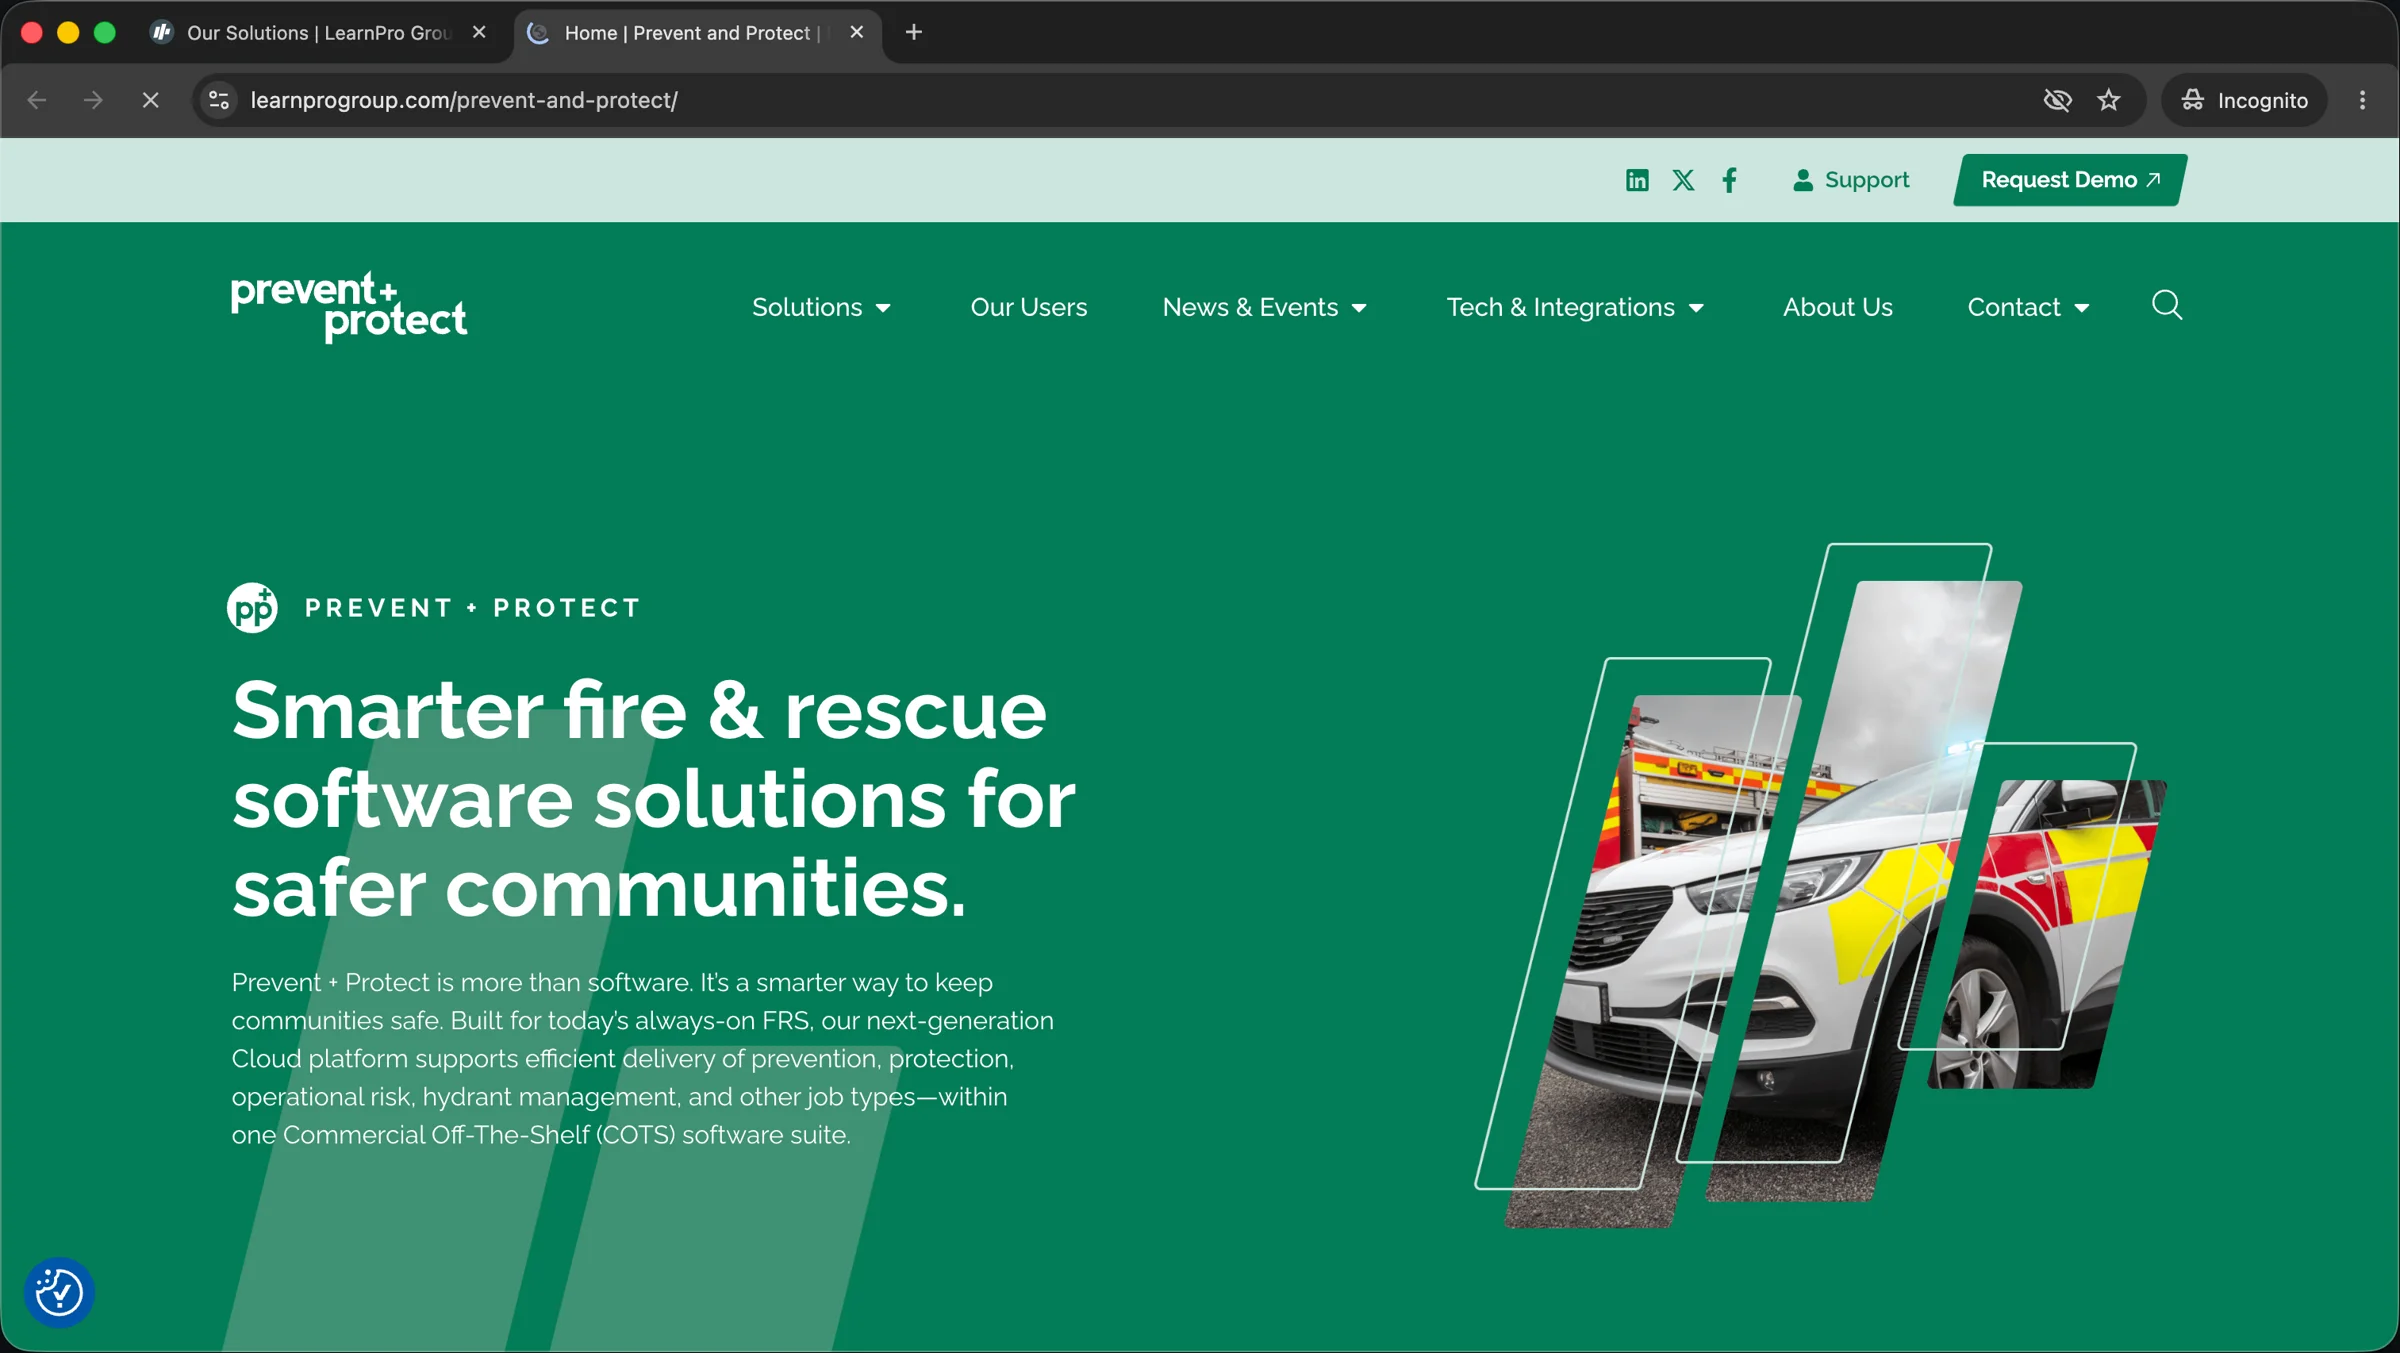Image resolution: width=2400 pixels, height=1353 pixels.
Task: Open the cookie preferences badge
Action: point(60,1292)
